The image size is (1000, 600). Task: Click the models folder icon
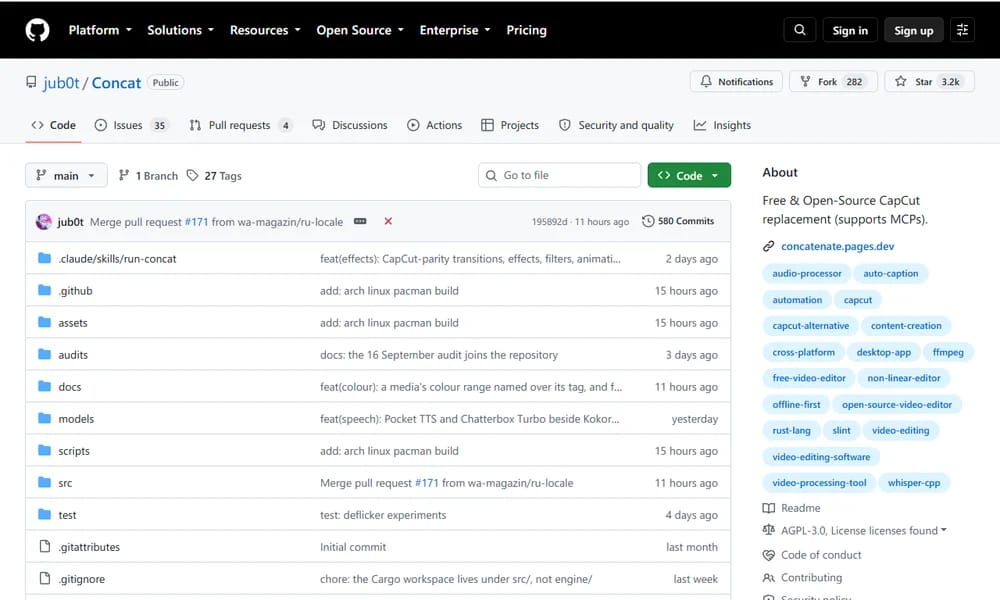[x=44, y=418]
